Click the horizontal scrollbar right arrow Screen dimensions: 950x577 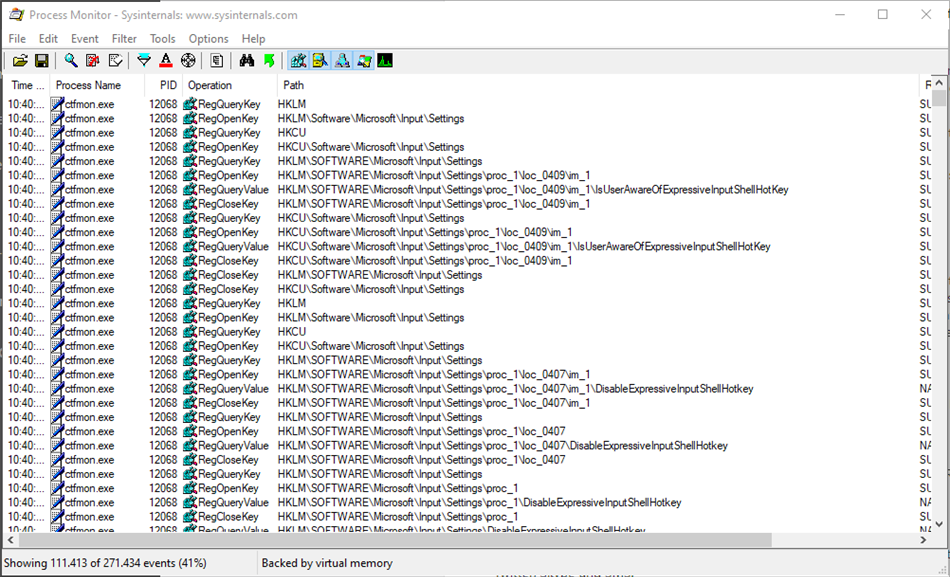923,539
